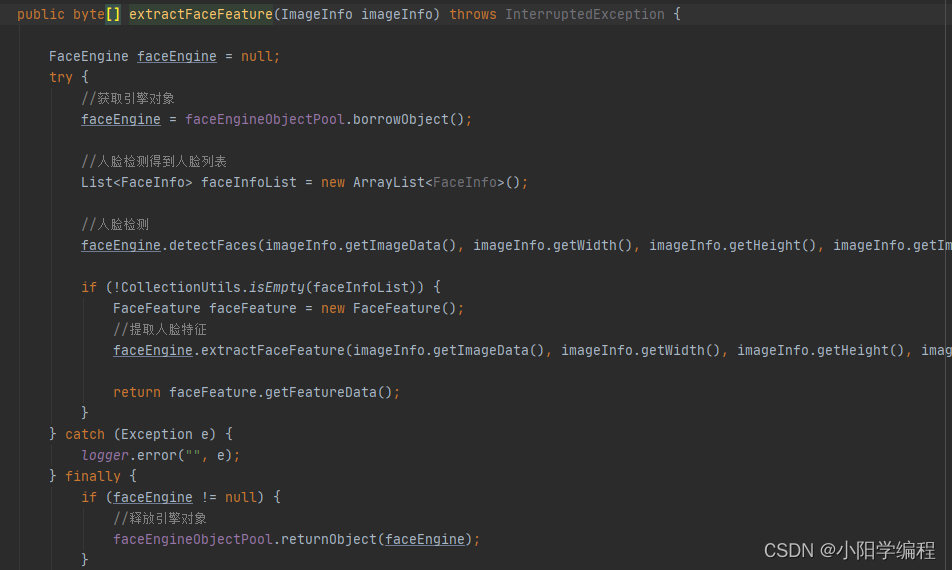Click the extractFaceFeature method name

point(200,14)
